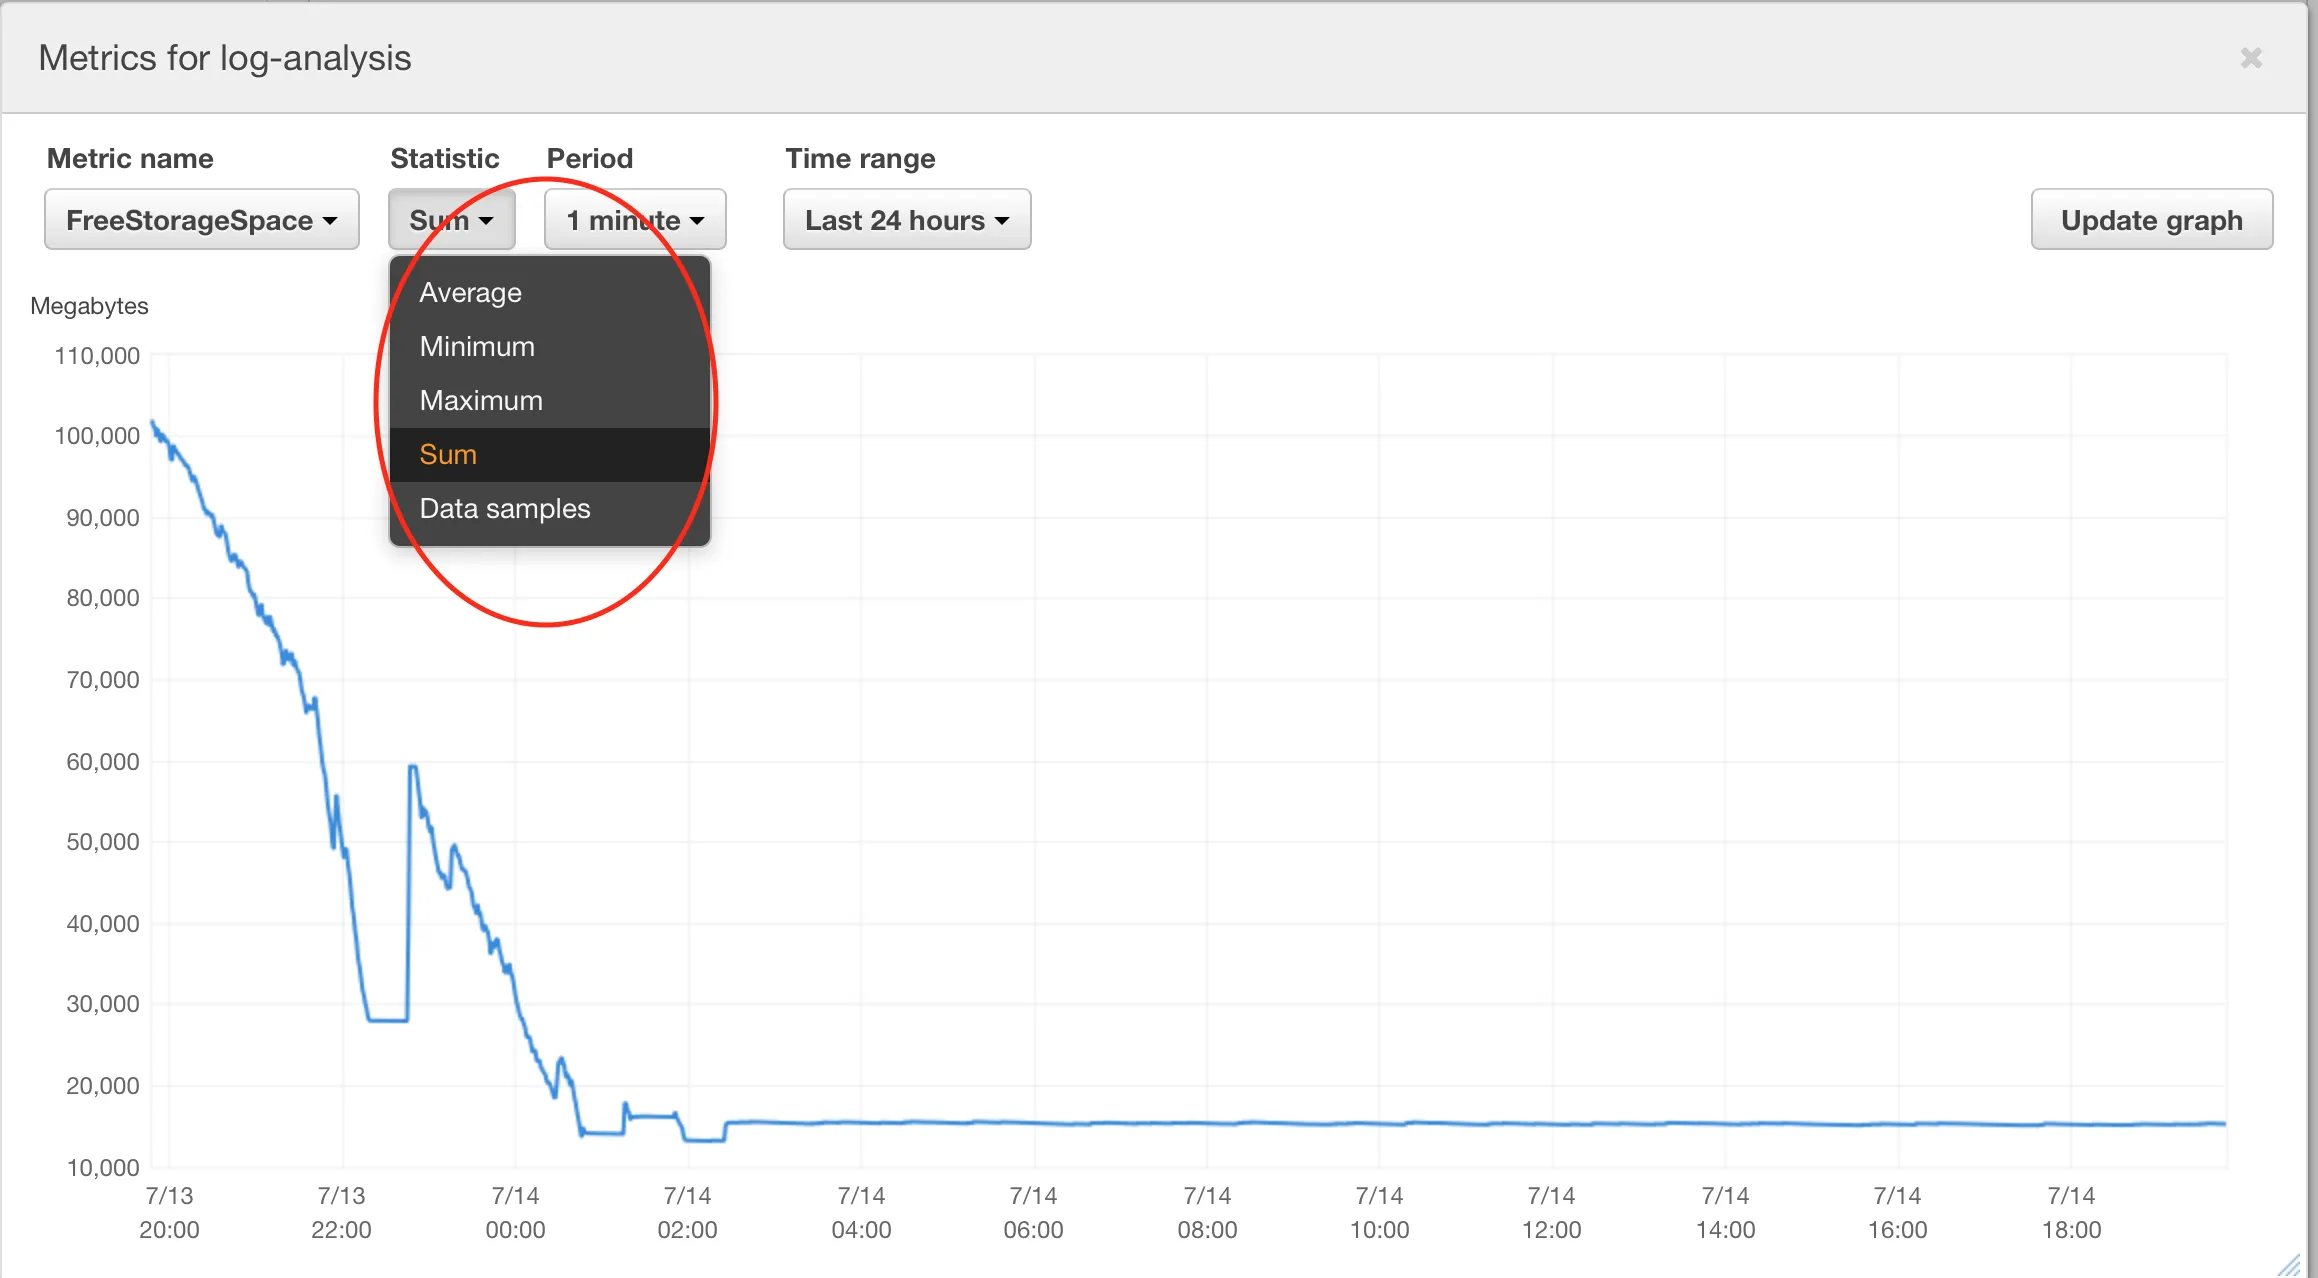Click the Update graph button

coord(2151,220)
